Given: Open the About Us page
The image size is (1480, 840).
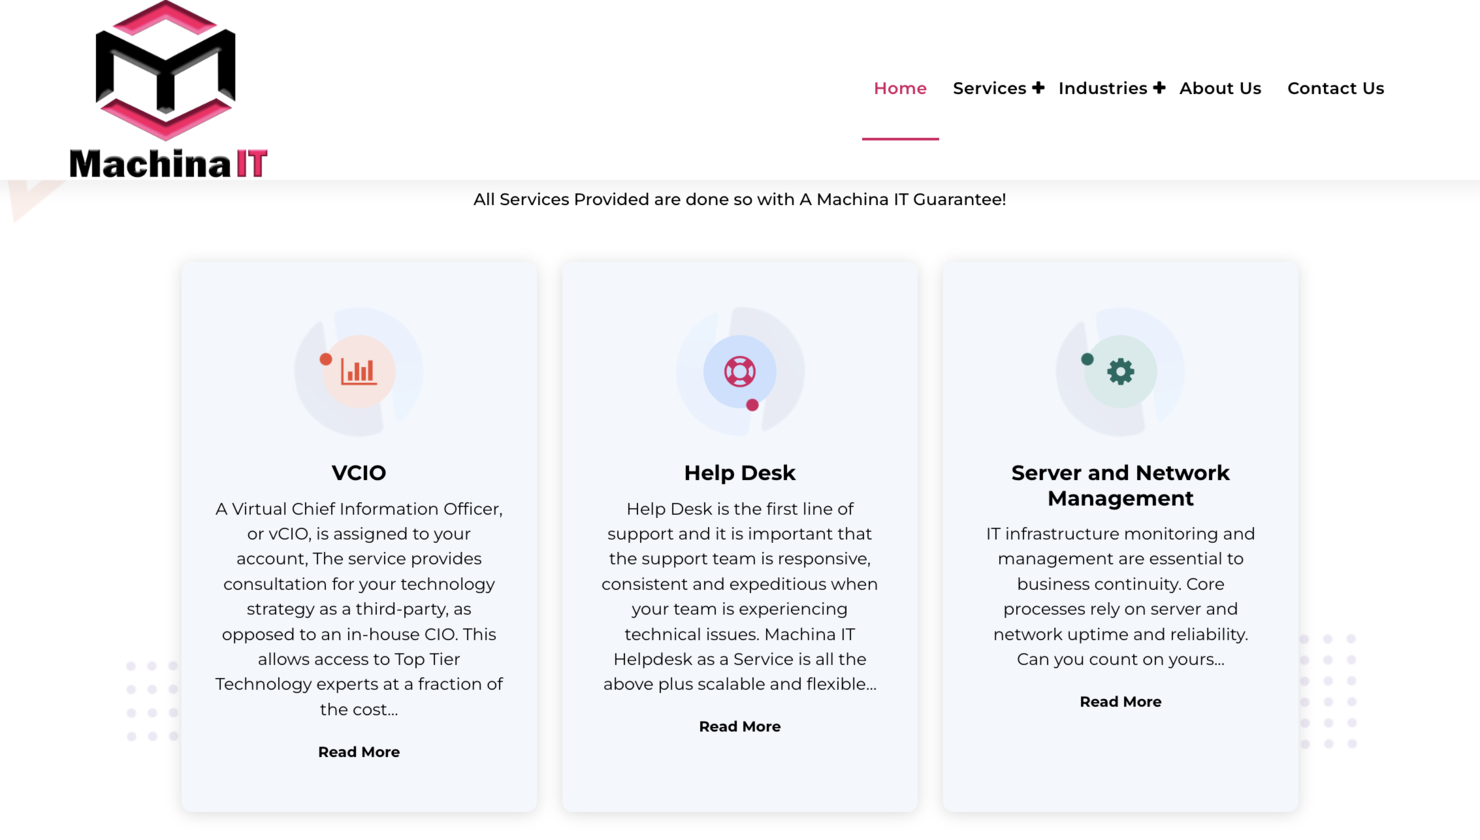Looking at the screenshot, I should (1220, 88).
